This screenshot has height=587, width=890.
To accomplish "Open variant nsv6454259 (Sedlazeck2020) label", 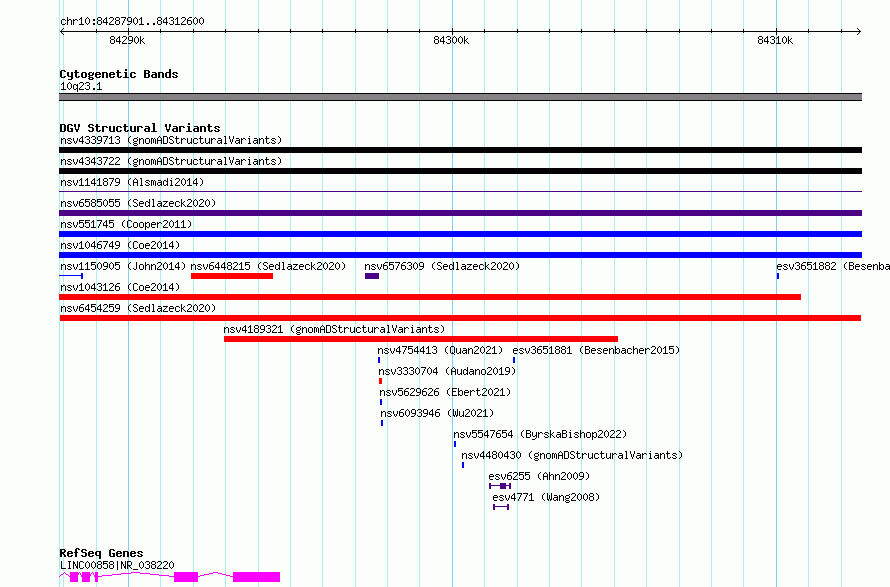I will pos(138,308).
